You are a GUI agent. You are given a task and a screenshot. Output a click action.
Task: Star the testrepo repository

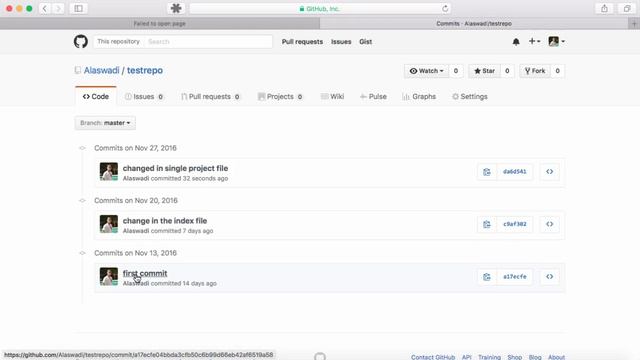pos(484,71)
